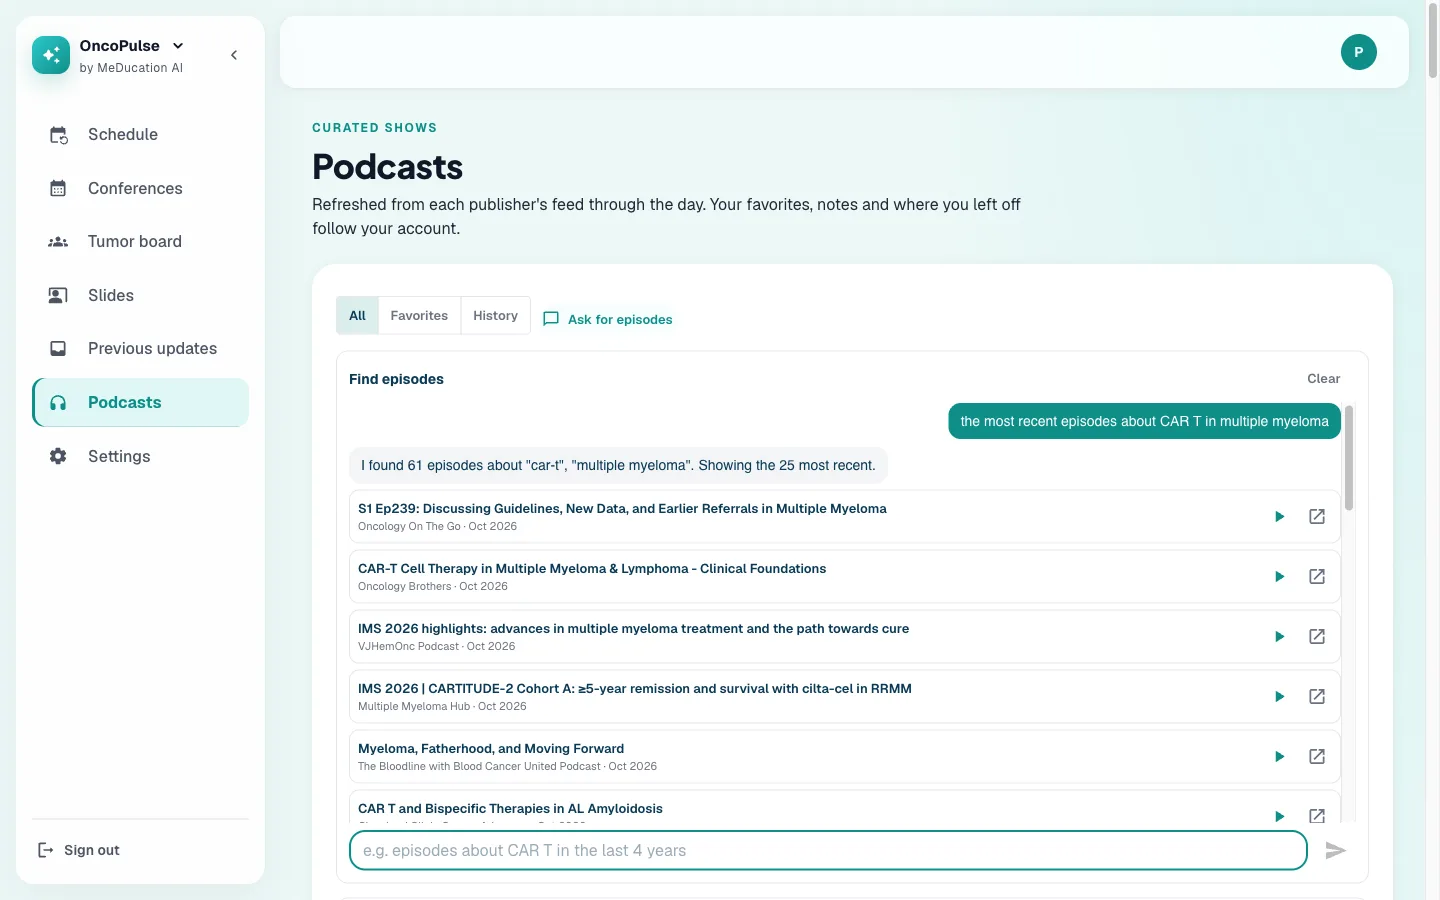Screen dimensions: 1440x900
Task: Switch to the Favorites tab
Action: tap(419, 316)
